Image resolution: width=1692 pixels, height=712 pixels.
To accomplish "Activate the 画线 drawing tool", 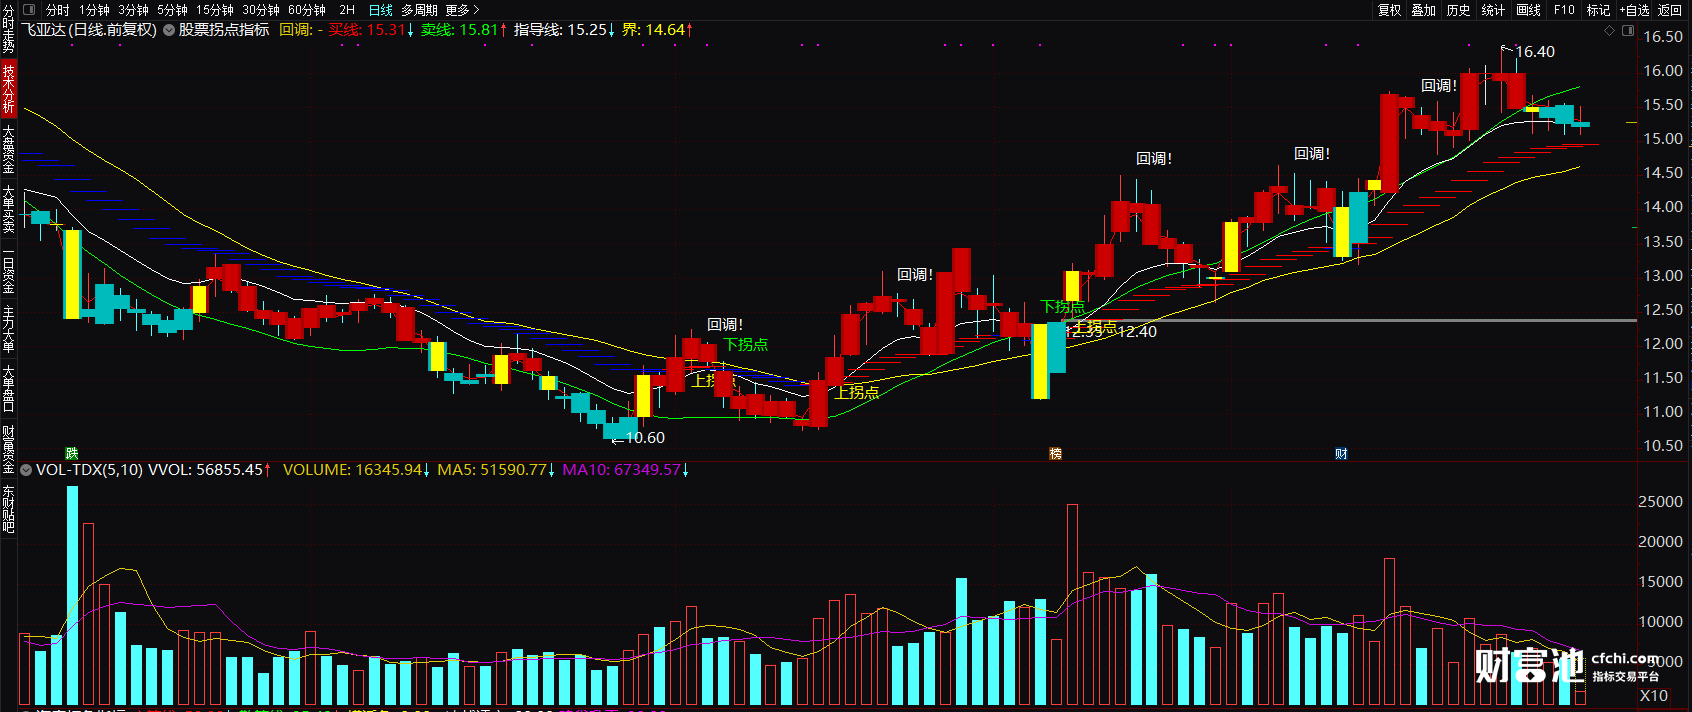I will coord(1528,10).
